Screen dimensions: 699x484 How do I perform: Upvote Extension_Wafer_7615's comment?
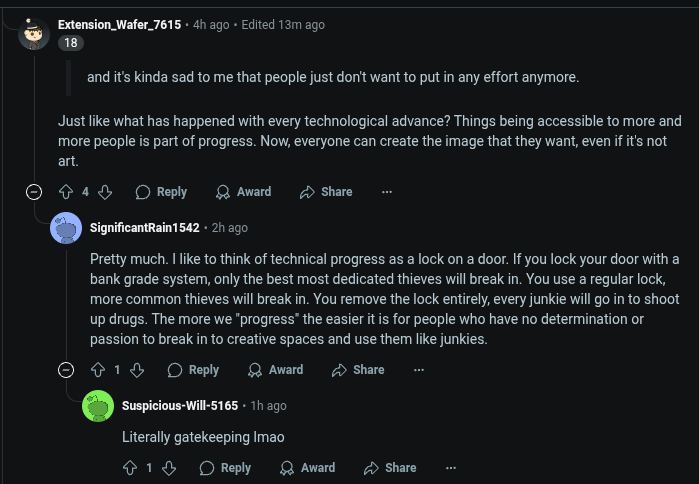66,192
